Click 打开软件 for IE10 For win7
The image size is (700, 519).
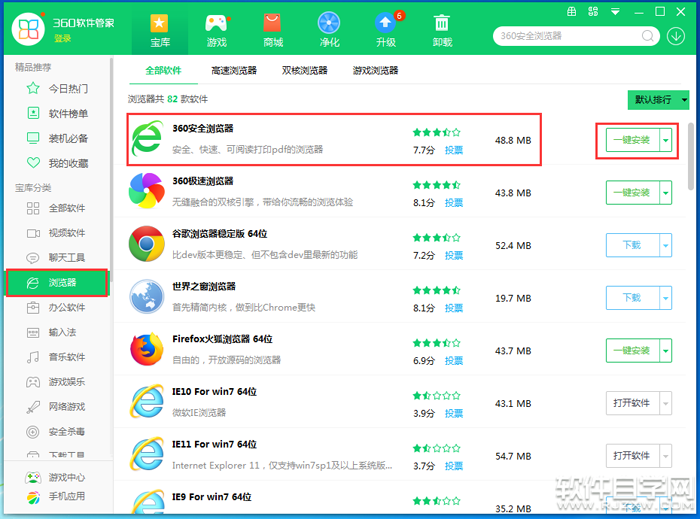point(633,403)
